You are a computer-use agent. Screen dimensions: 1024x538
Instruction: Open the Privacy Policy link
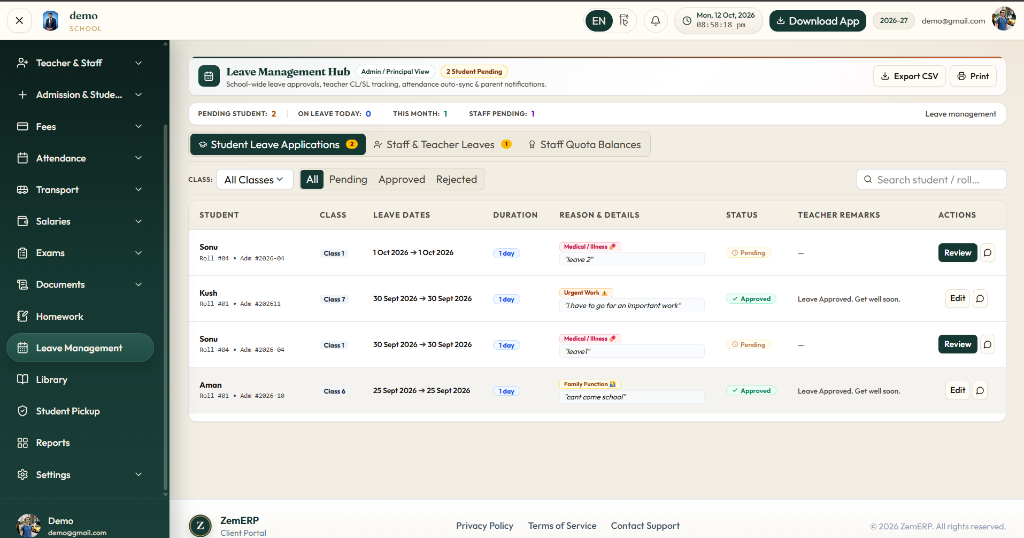coord(485,526)
